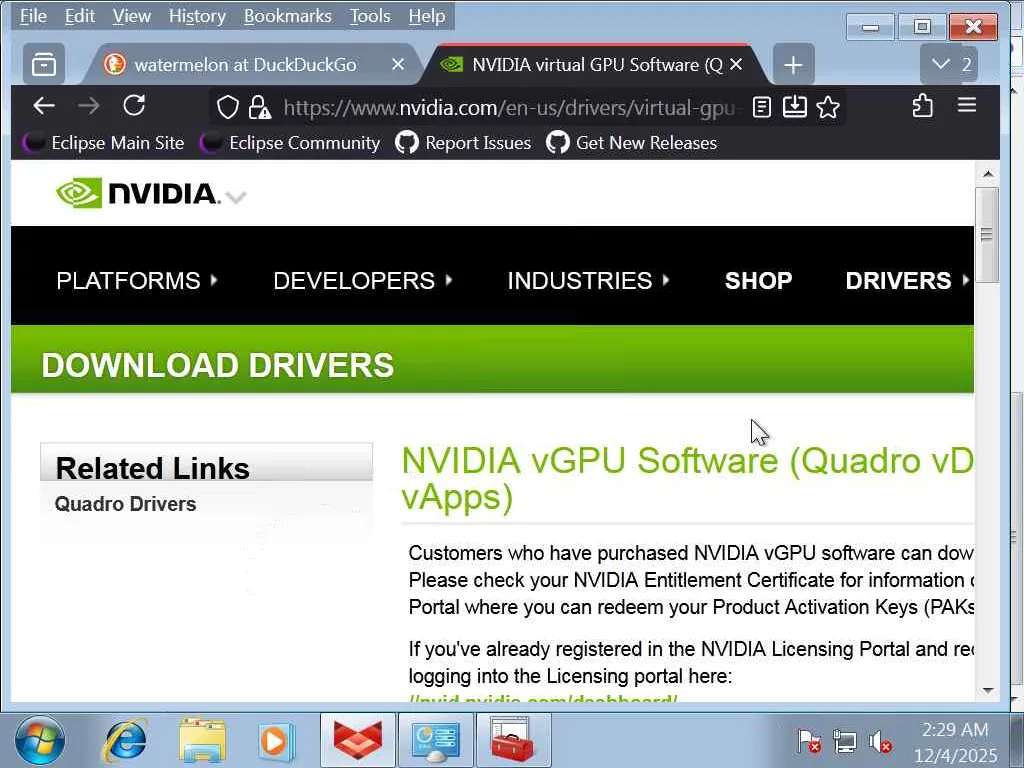Toggle reader view in address bar
This screenshot has width=1024, height=768.
click(x=761, y=107)
